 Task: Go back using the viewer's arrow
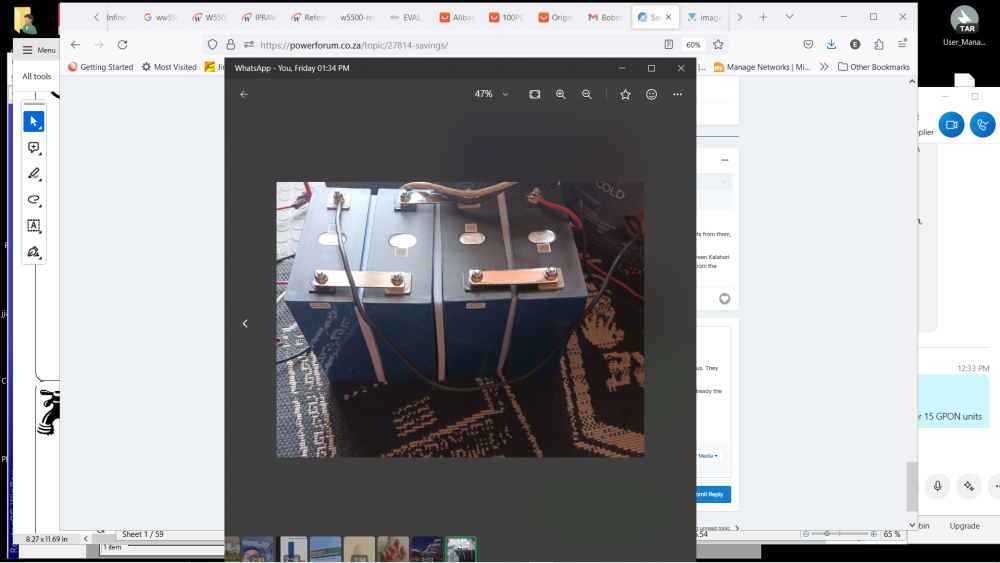tap(244, 94)
